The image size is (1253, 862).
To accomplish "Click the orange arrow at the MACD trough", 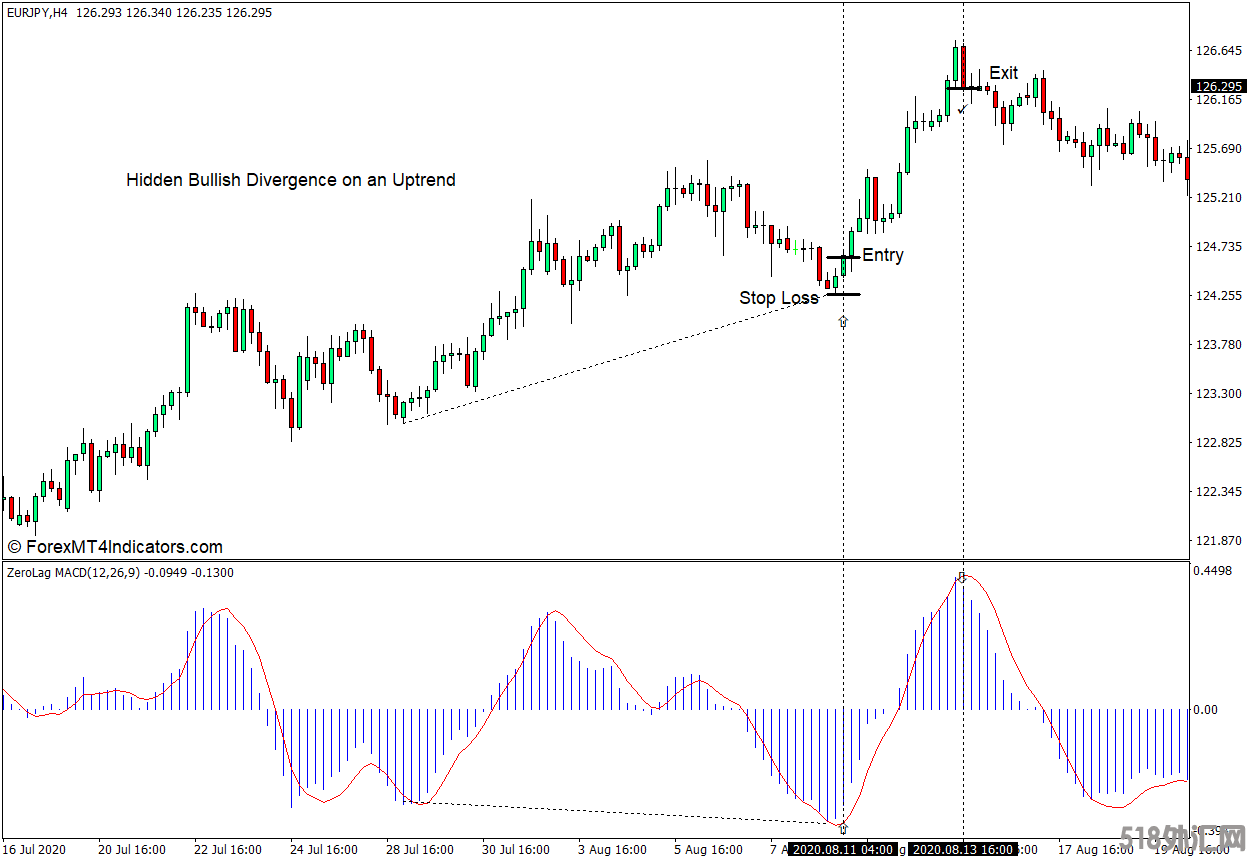I will point(843,827).
